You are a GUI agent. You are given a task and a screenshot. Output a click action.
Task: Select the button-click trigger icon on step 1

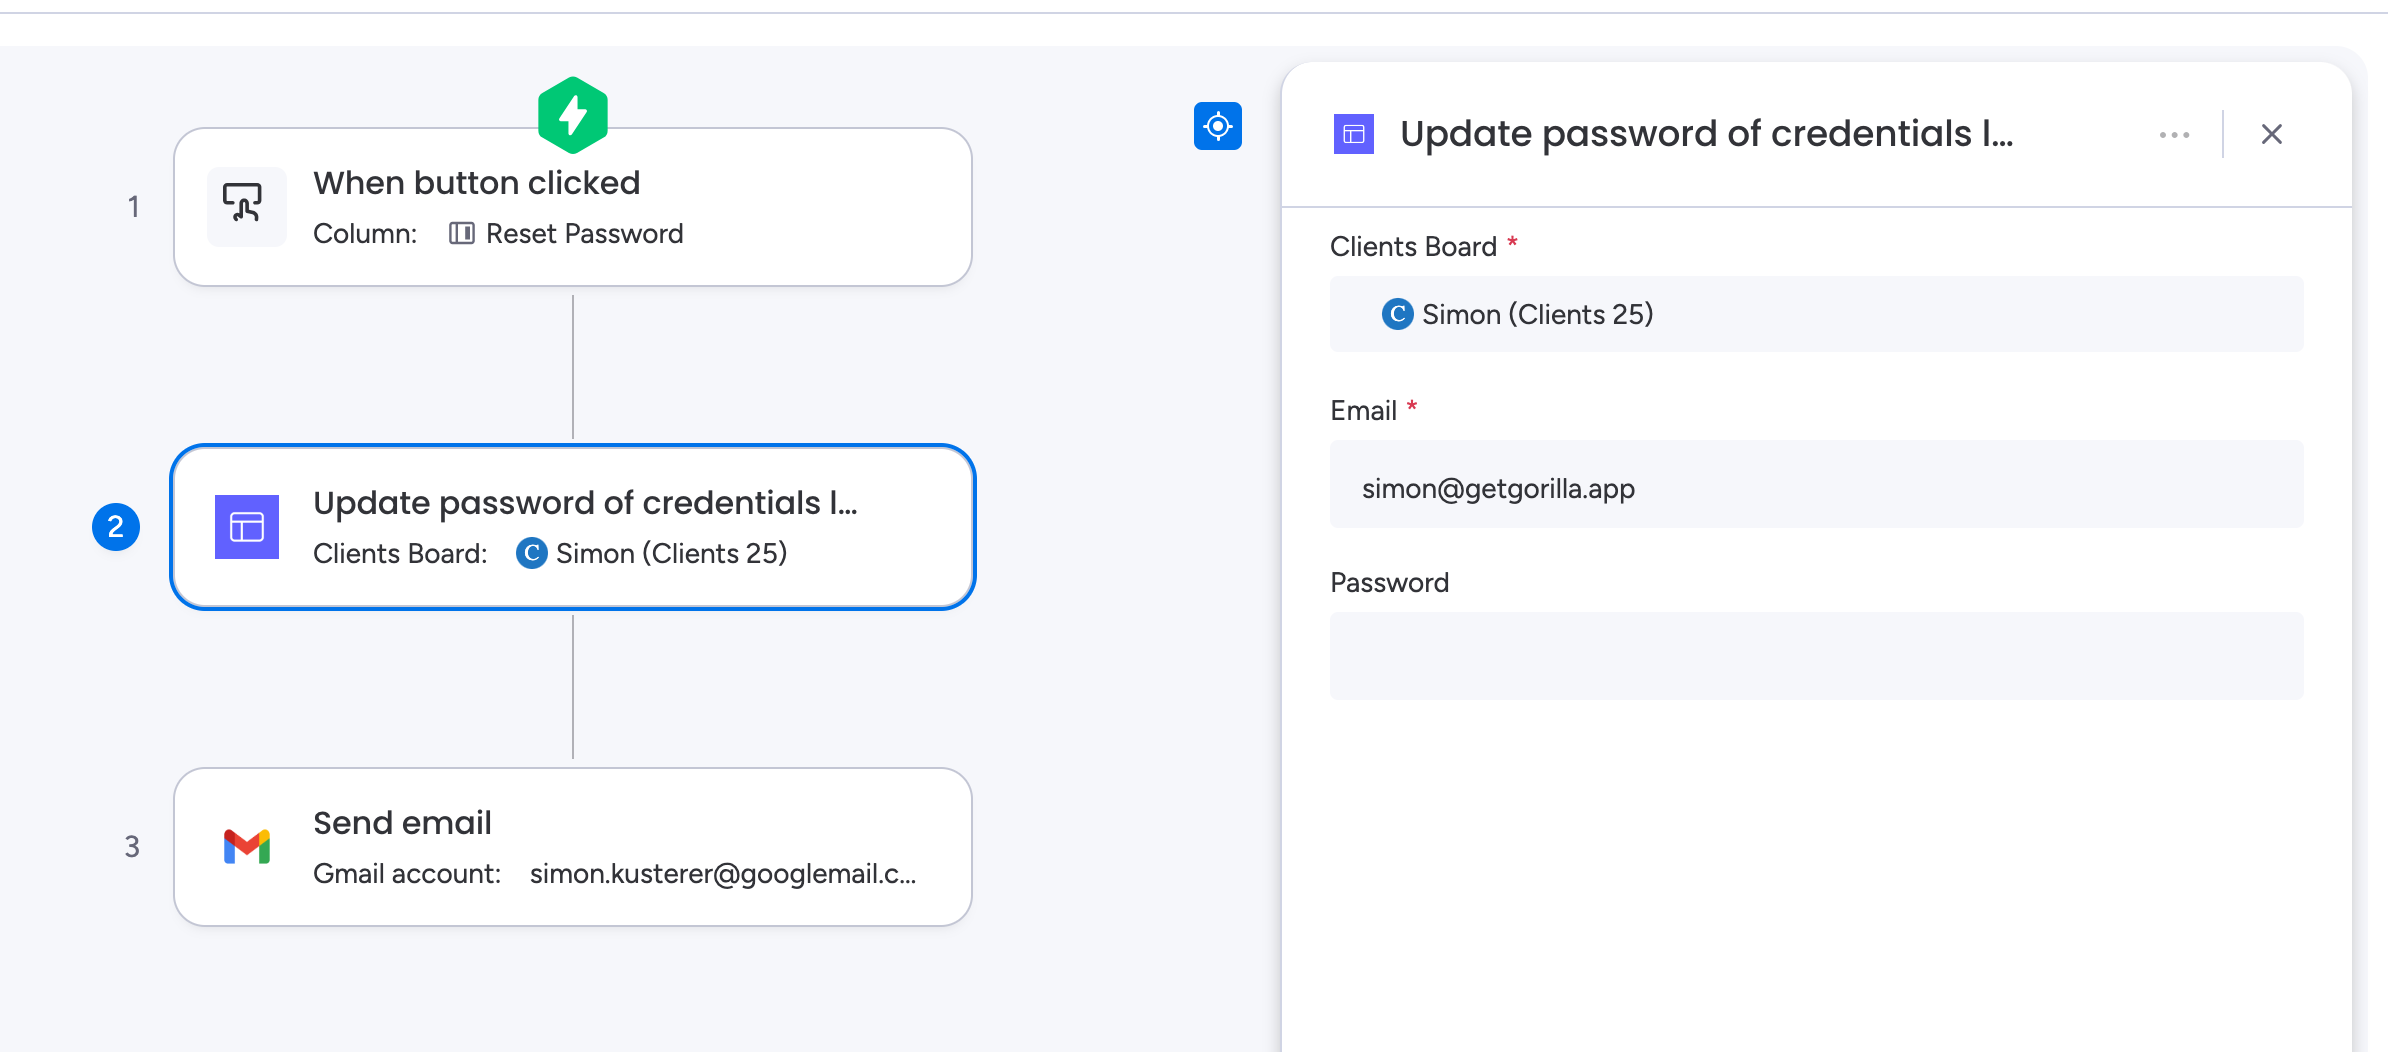click(x=246, y=205)
